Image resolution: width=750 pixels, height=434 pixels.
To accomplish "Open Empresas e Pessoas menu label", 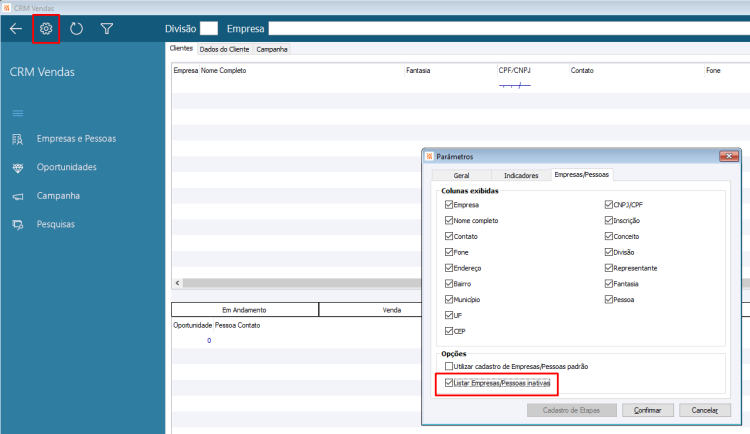I will tap(77, 139).
